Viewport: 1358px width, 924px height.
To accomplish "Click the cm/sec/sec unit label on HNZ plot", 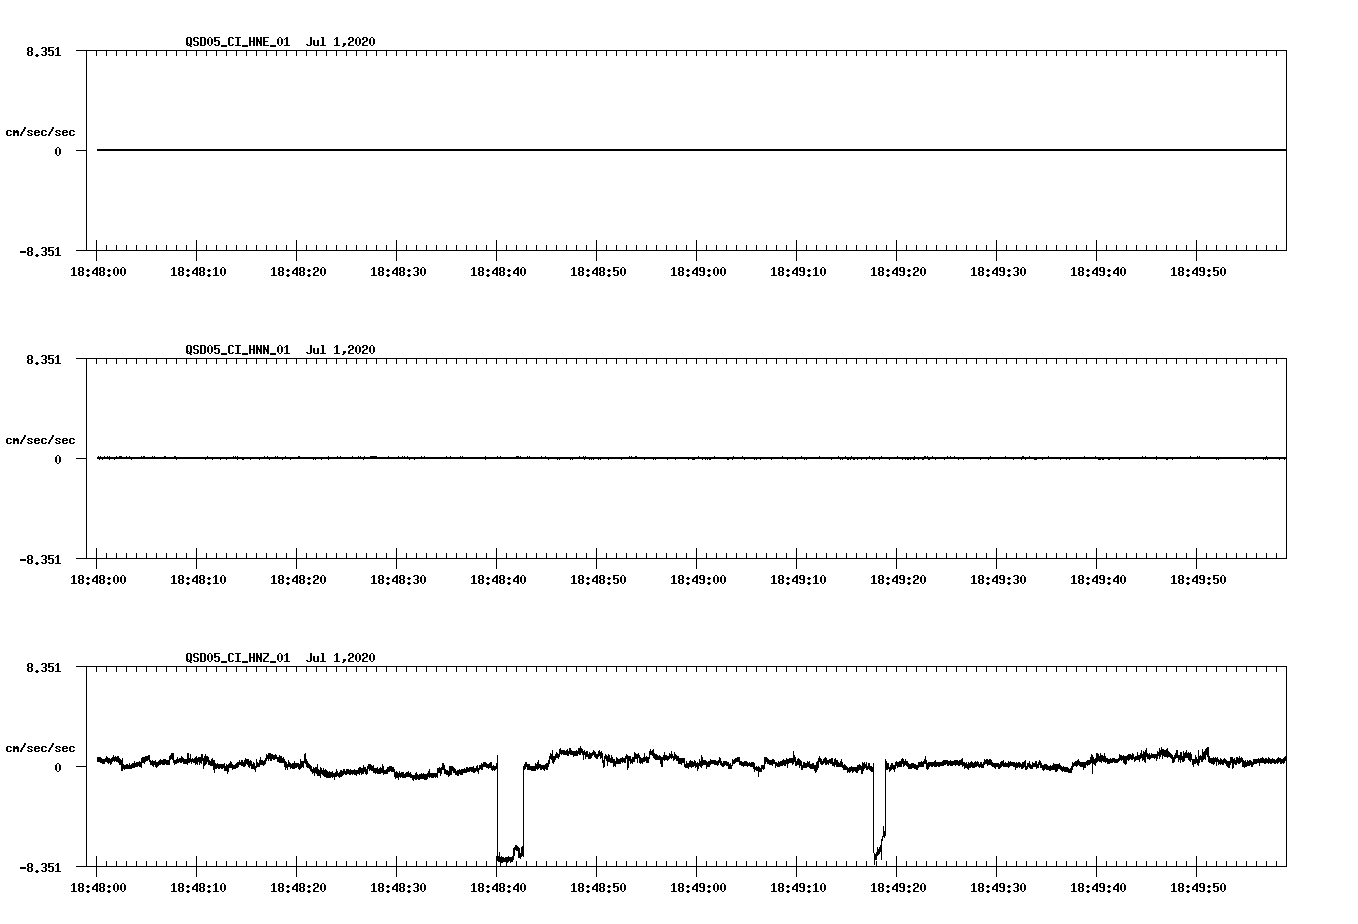I will 40,748.
